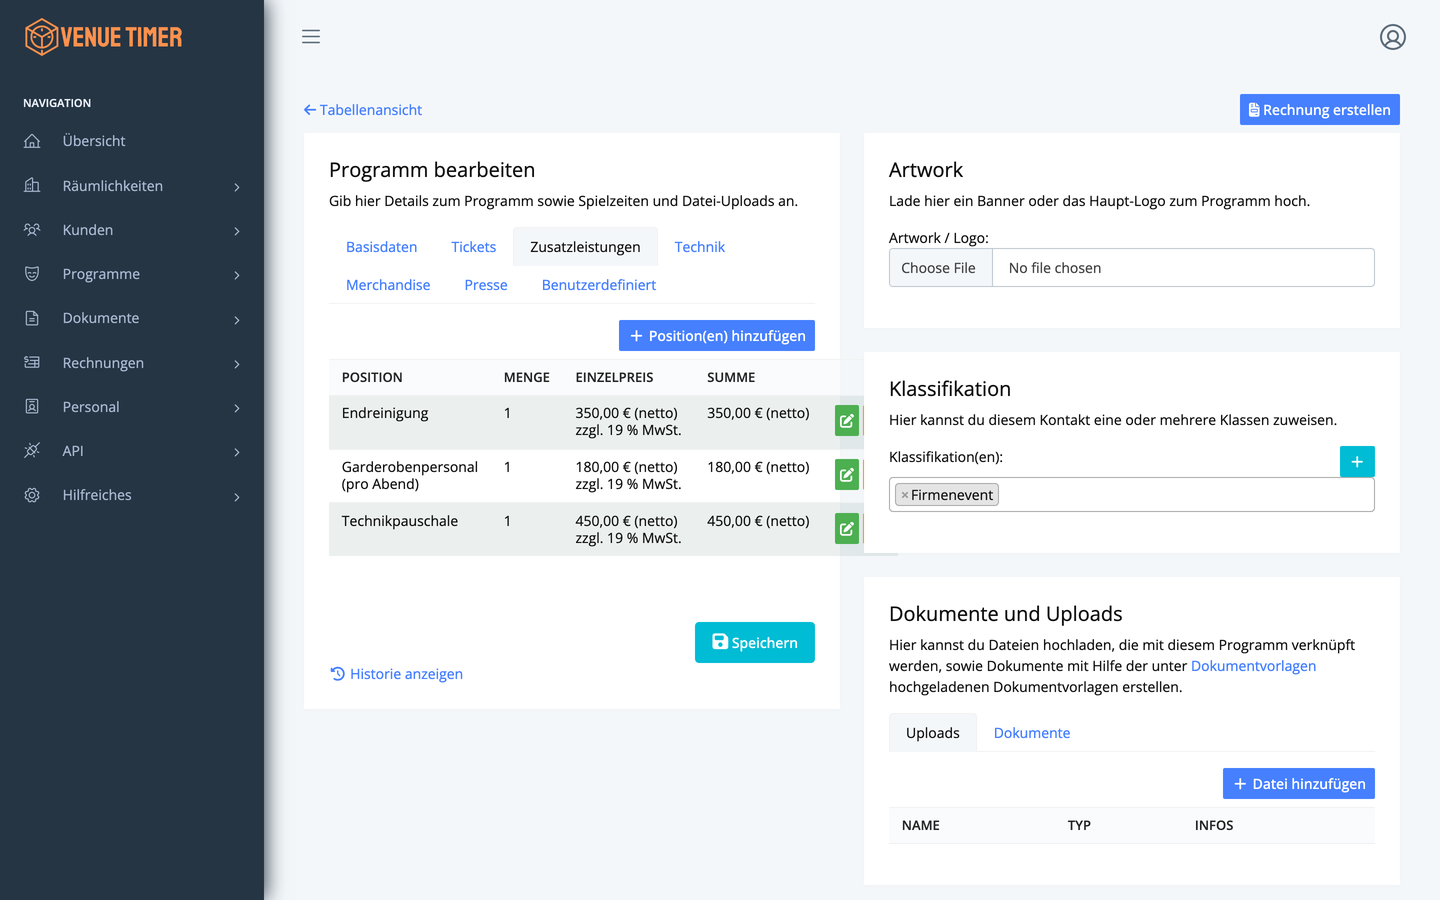Screen dimensions: 1440x900
Task: Expand the Kunden menu chevron
Action: tap(237, 231)
